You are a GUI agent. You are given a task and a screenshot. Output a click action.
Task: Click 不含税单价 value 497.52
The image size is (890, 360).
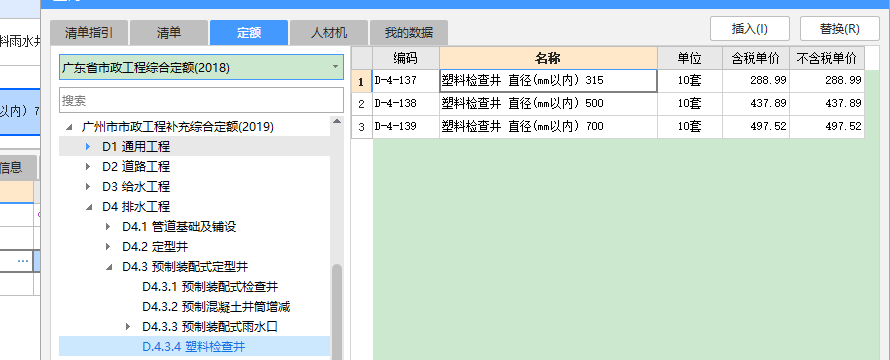827,127
